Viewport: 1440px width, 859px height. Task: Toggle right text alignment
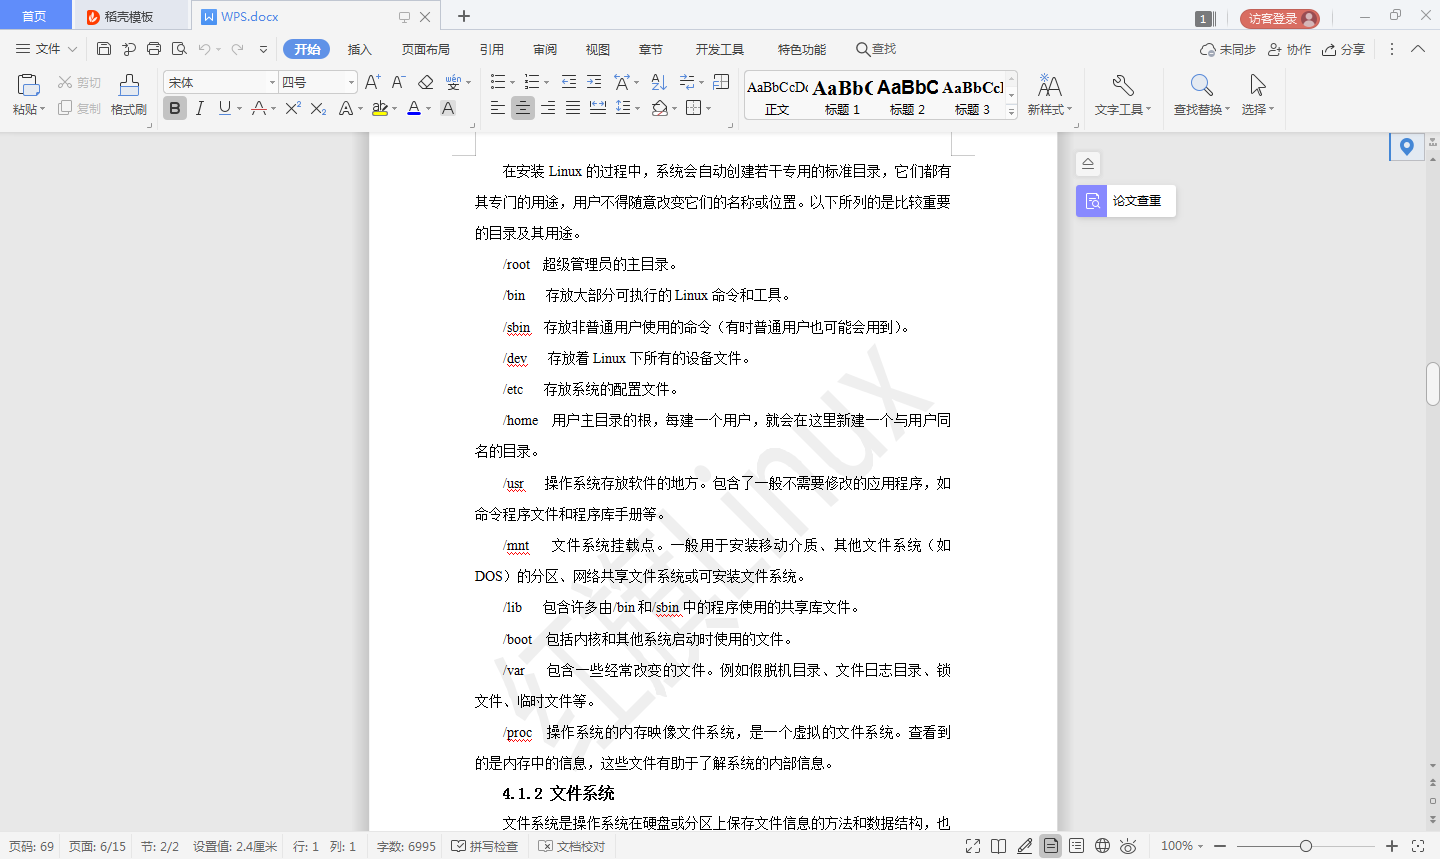point(548,108)
